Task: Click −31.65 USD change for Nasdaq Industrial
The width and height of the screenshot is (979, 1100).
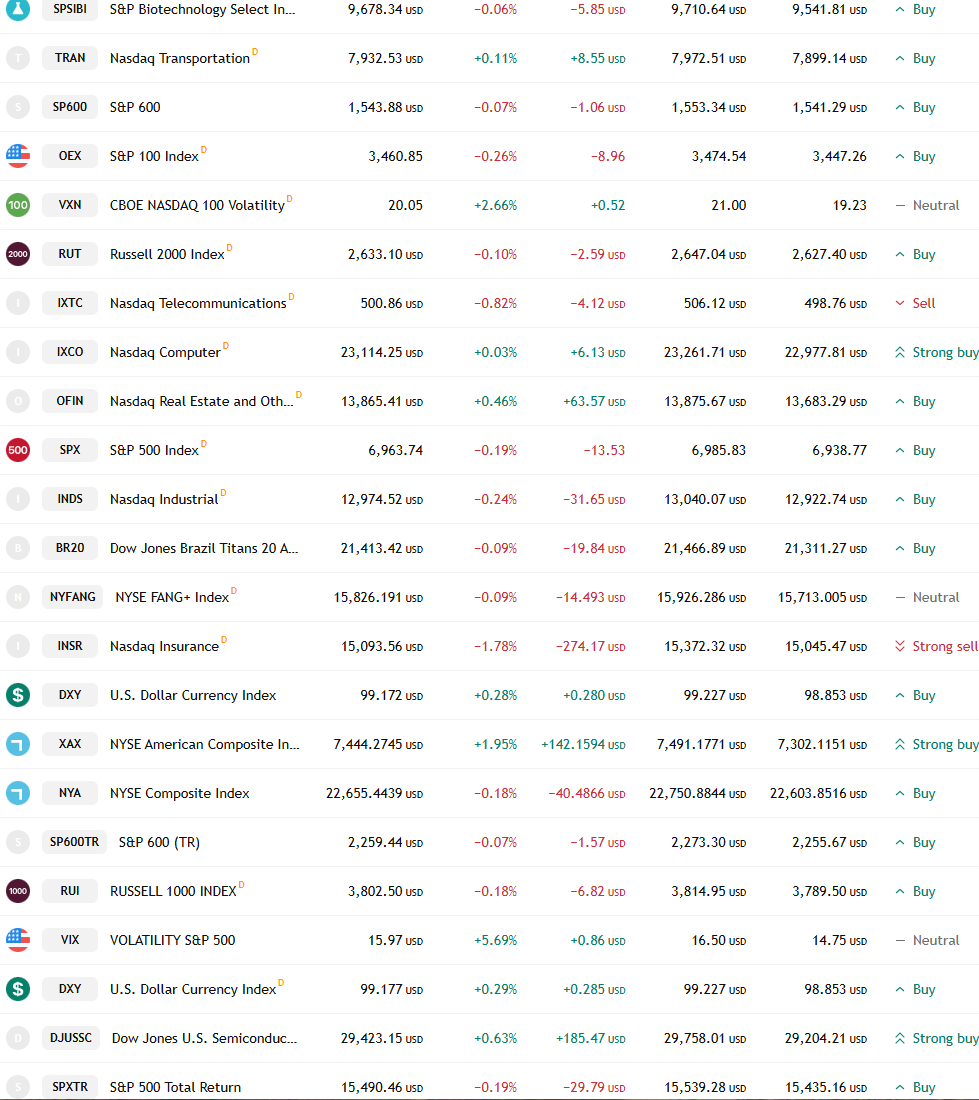Action: (594, 499)
